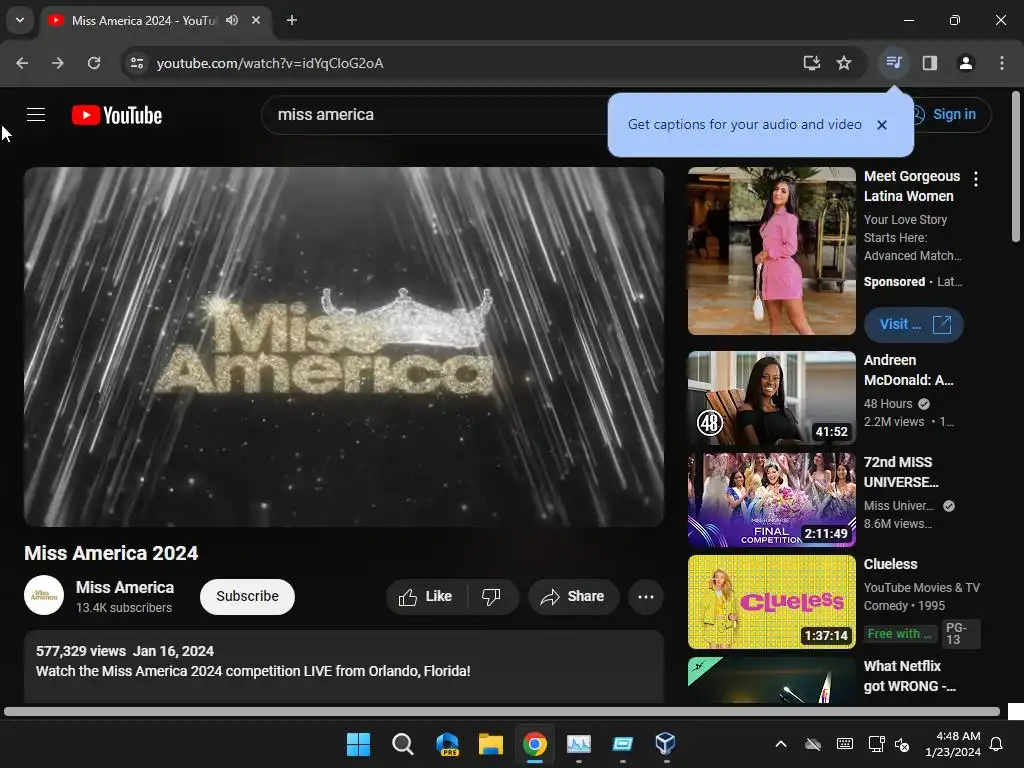Click the volume muted icon in system tray

tap(902, 744)
